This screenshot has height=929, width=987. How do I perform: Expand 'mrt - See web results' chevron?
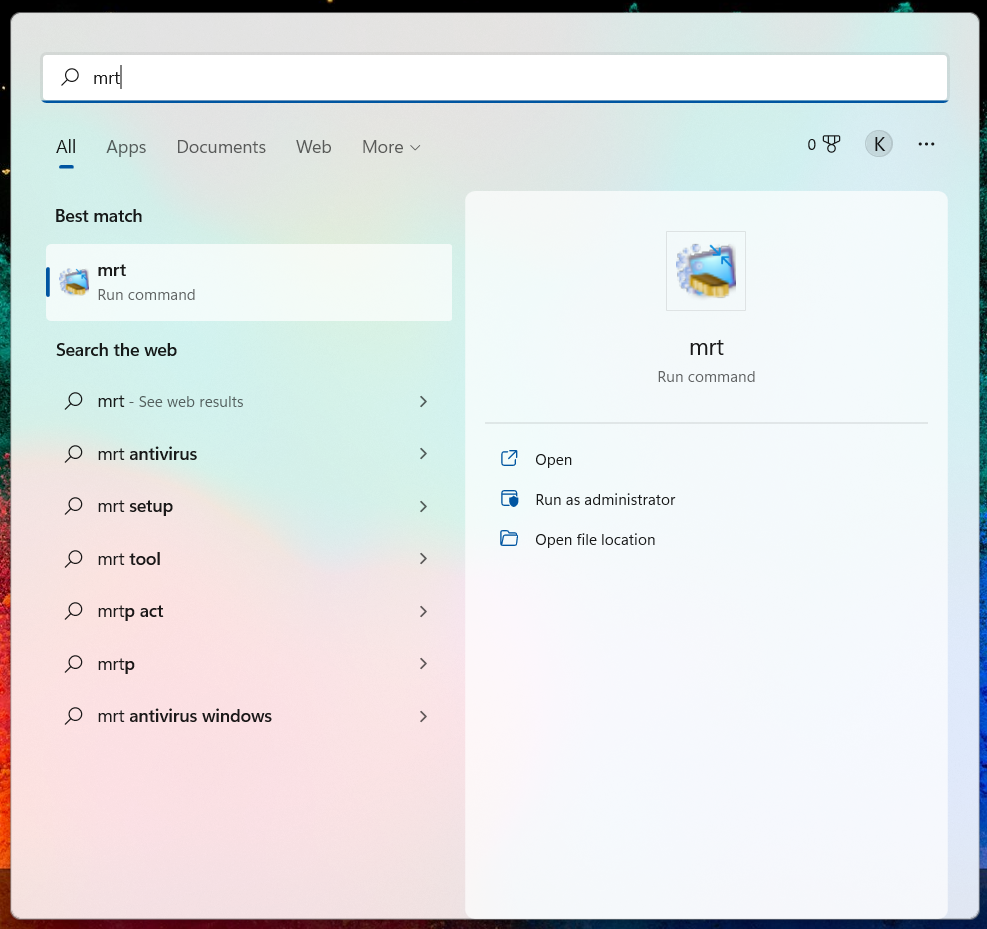(x=424, y=402)
